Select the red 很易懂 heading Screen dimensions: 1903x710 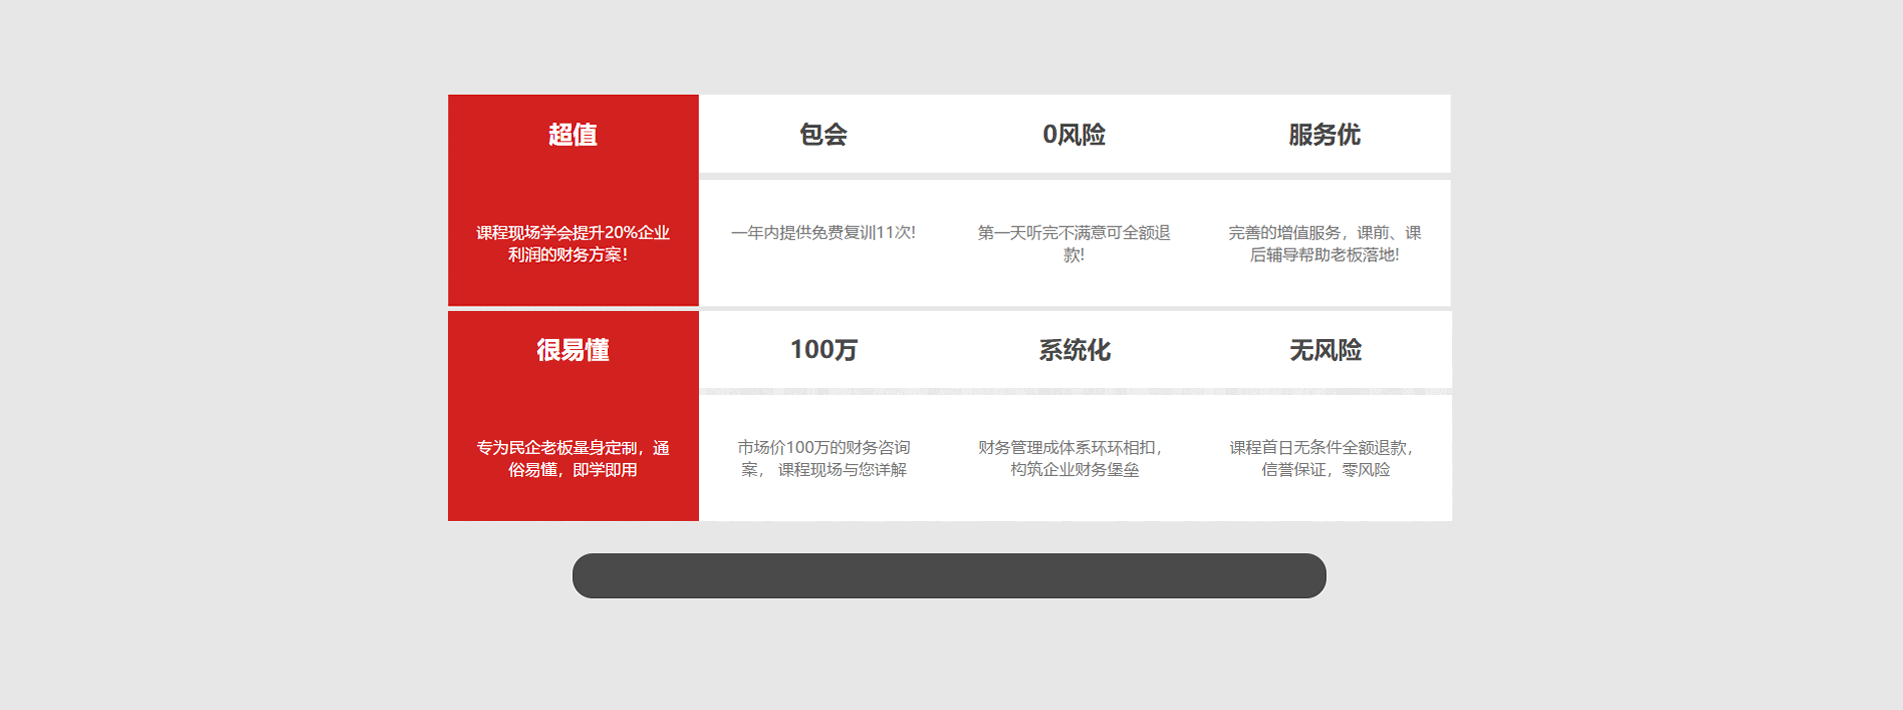[x=572, y=350]
